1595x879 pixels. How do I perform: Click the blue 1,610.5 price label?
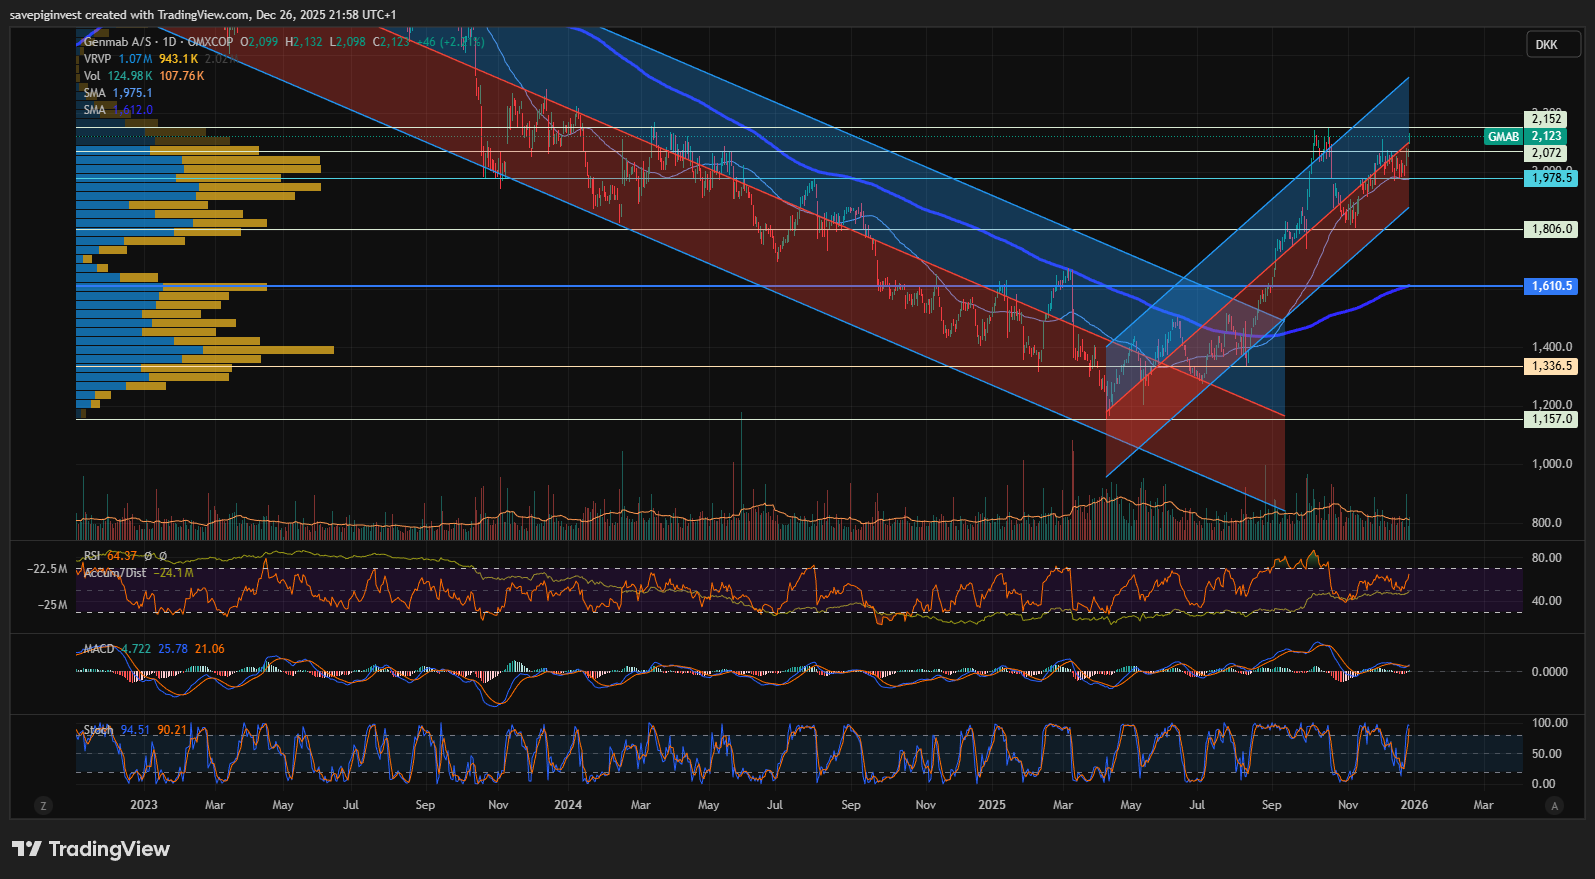(x=1551, y=286)
